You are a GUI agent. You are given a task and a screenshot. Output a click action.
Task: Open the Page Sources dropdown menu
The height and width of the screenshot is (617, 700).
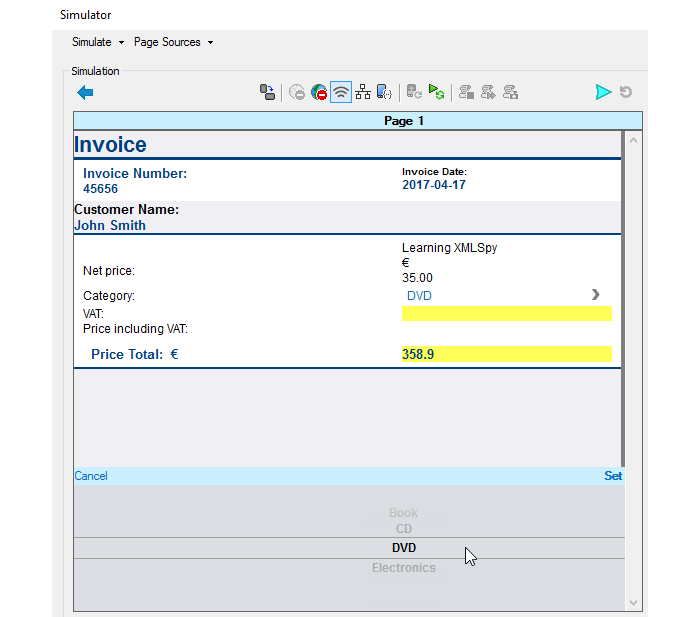[173, 42]
